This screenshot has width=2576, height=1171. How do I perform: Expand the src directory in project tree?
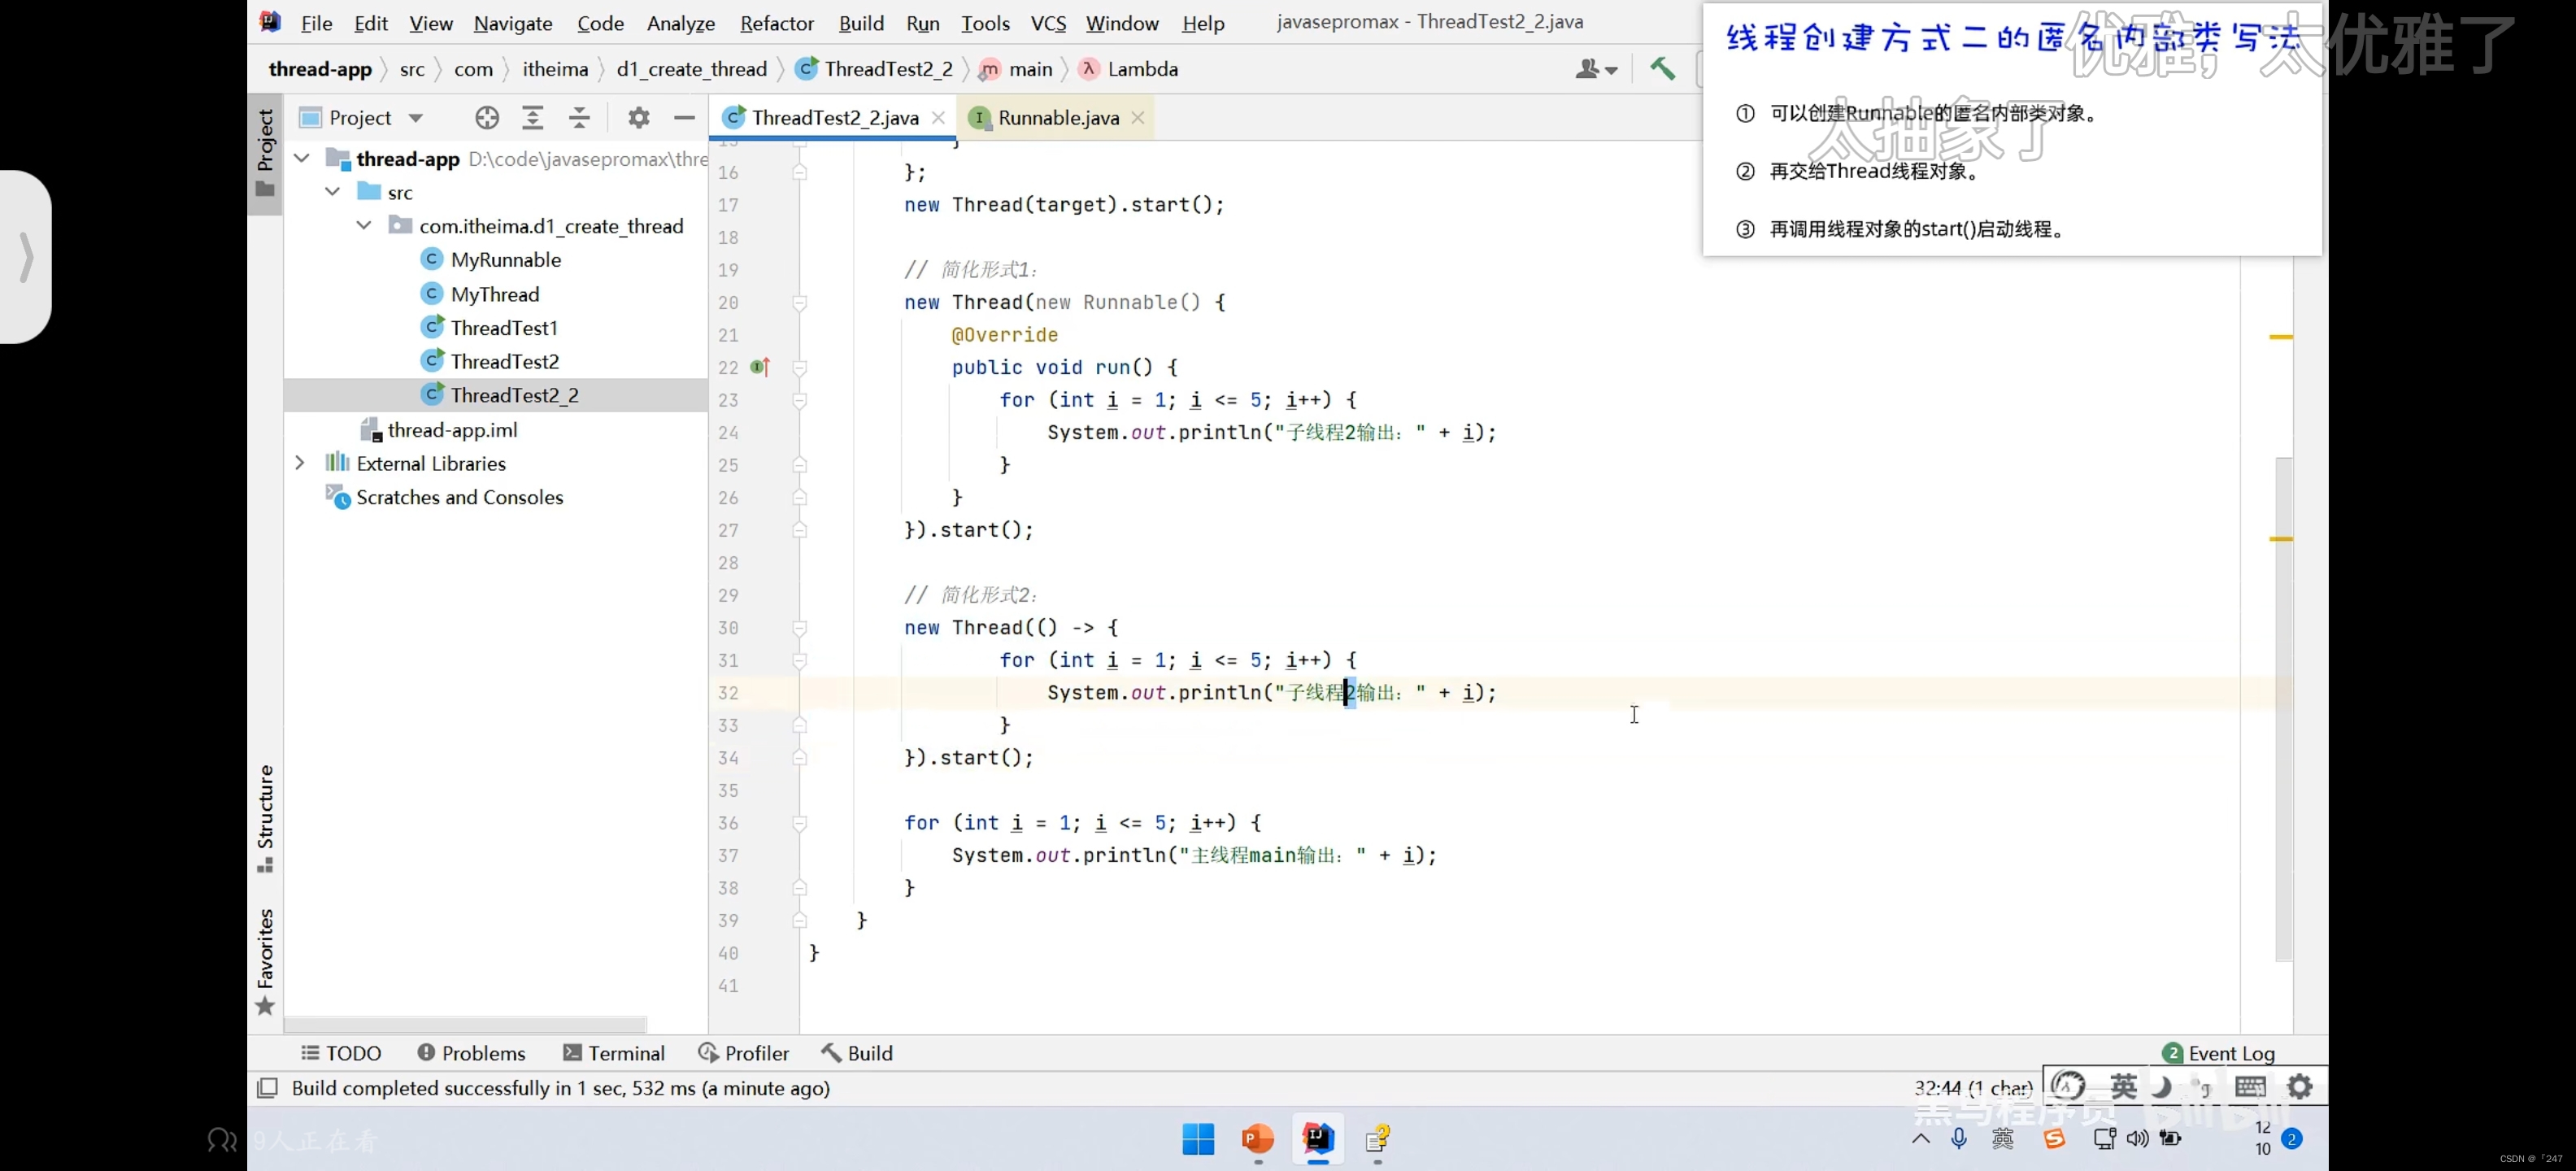(330, 192)
